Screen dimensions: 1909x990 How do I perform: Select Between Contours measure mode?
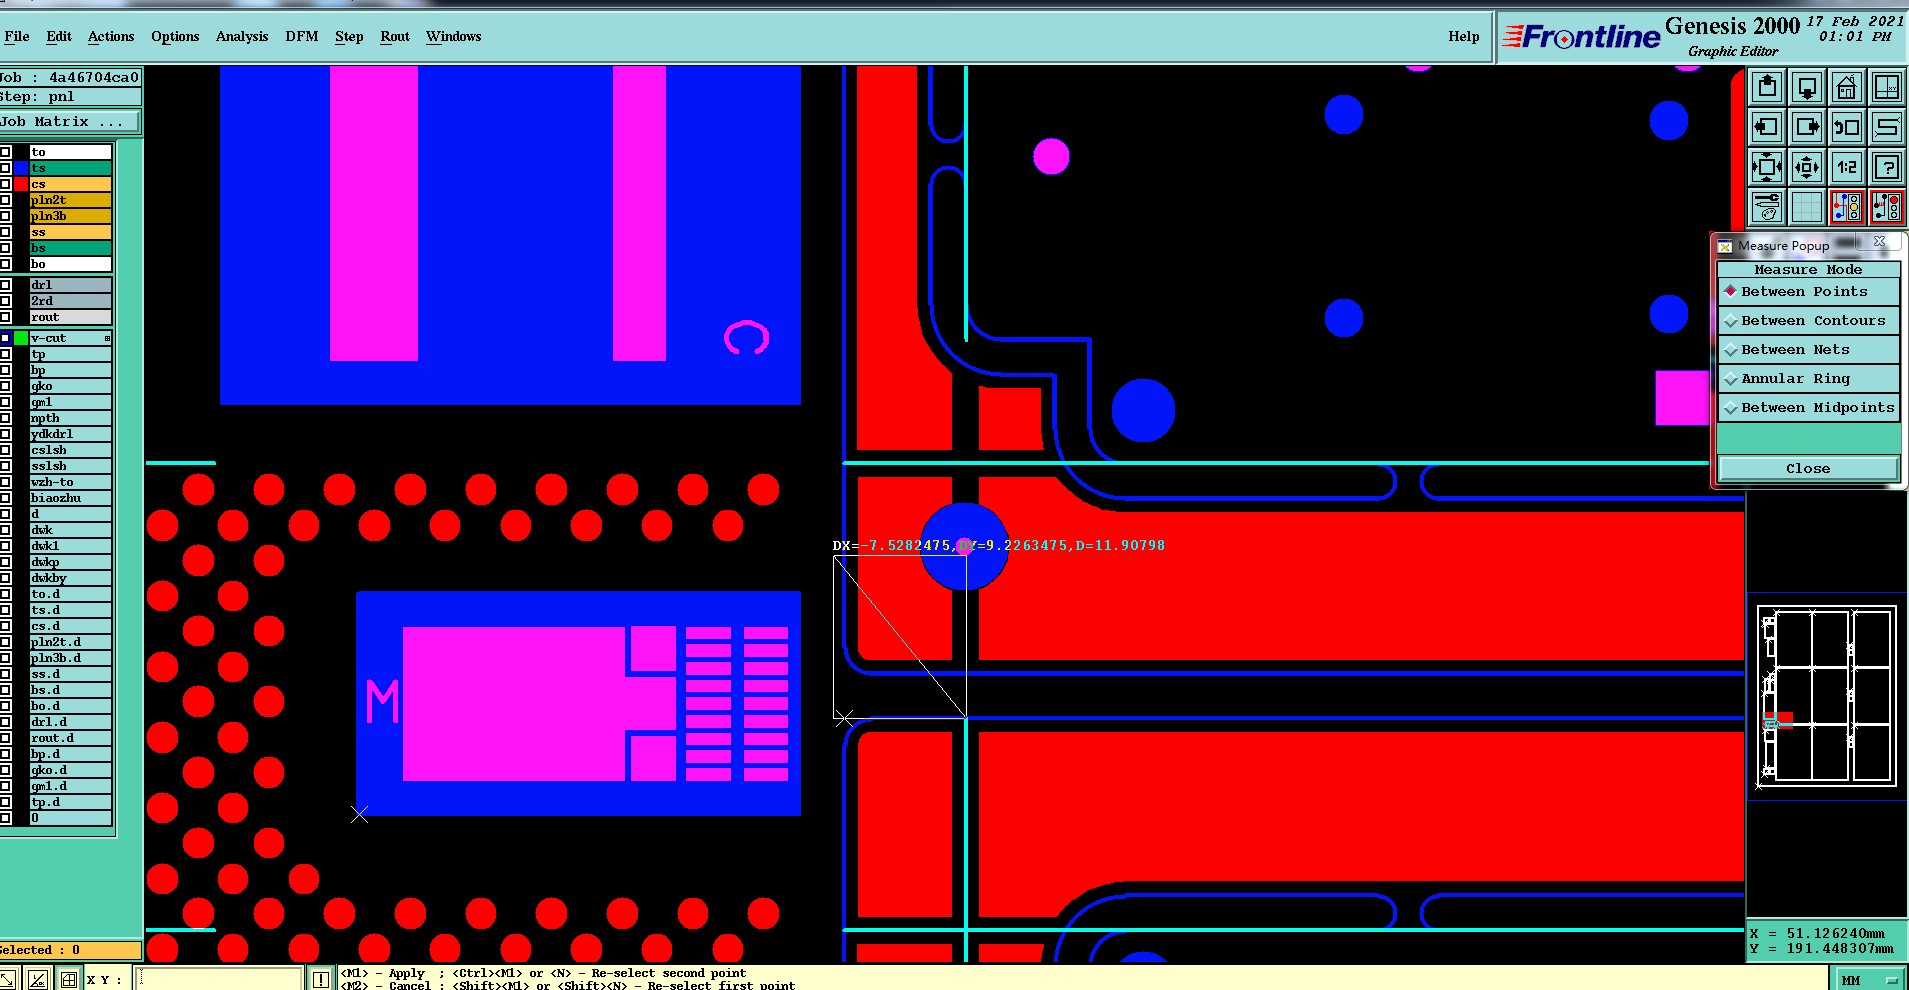pyautogui.click(x=1808, y=321)
